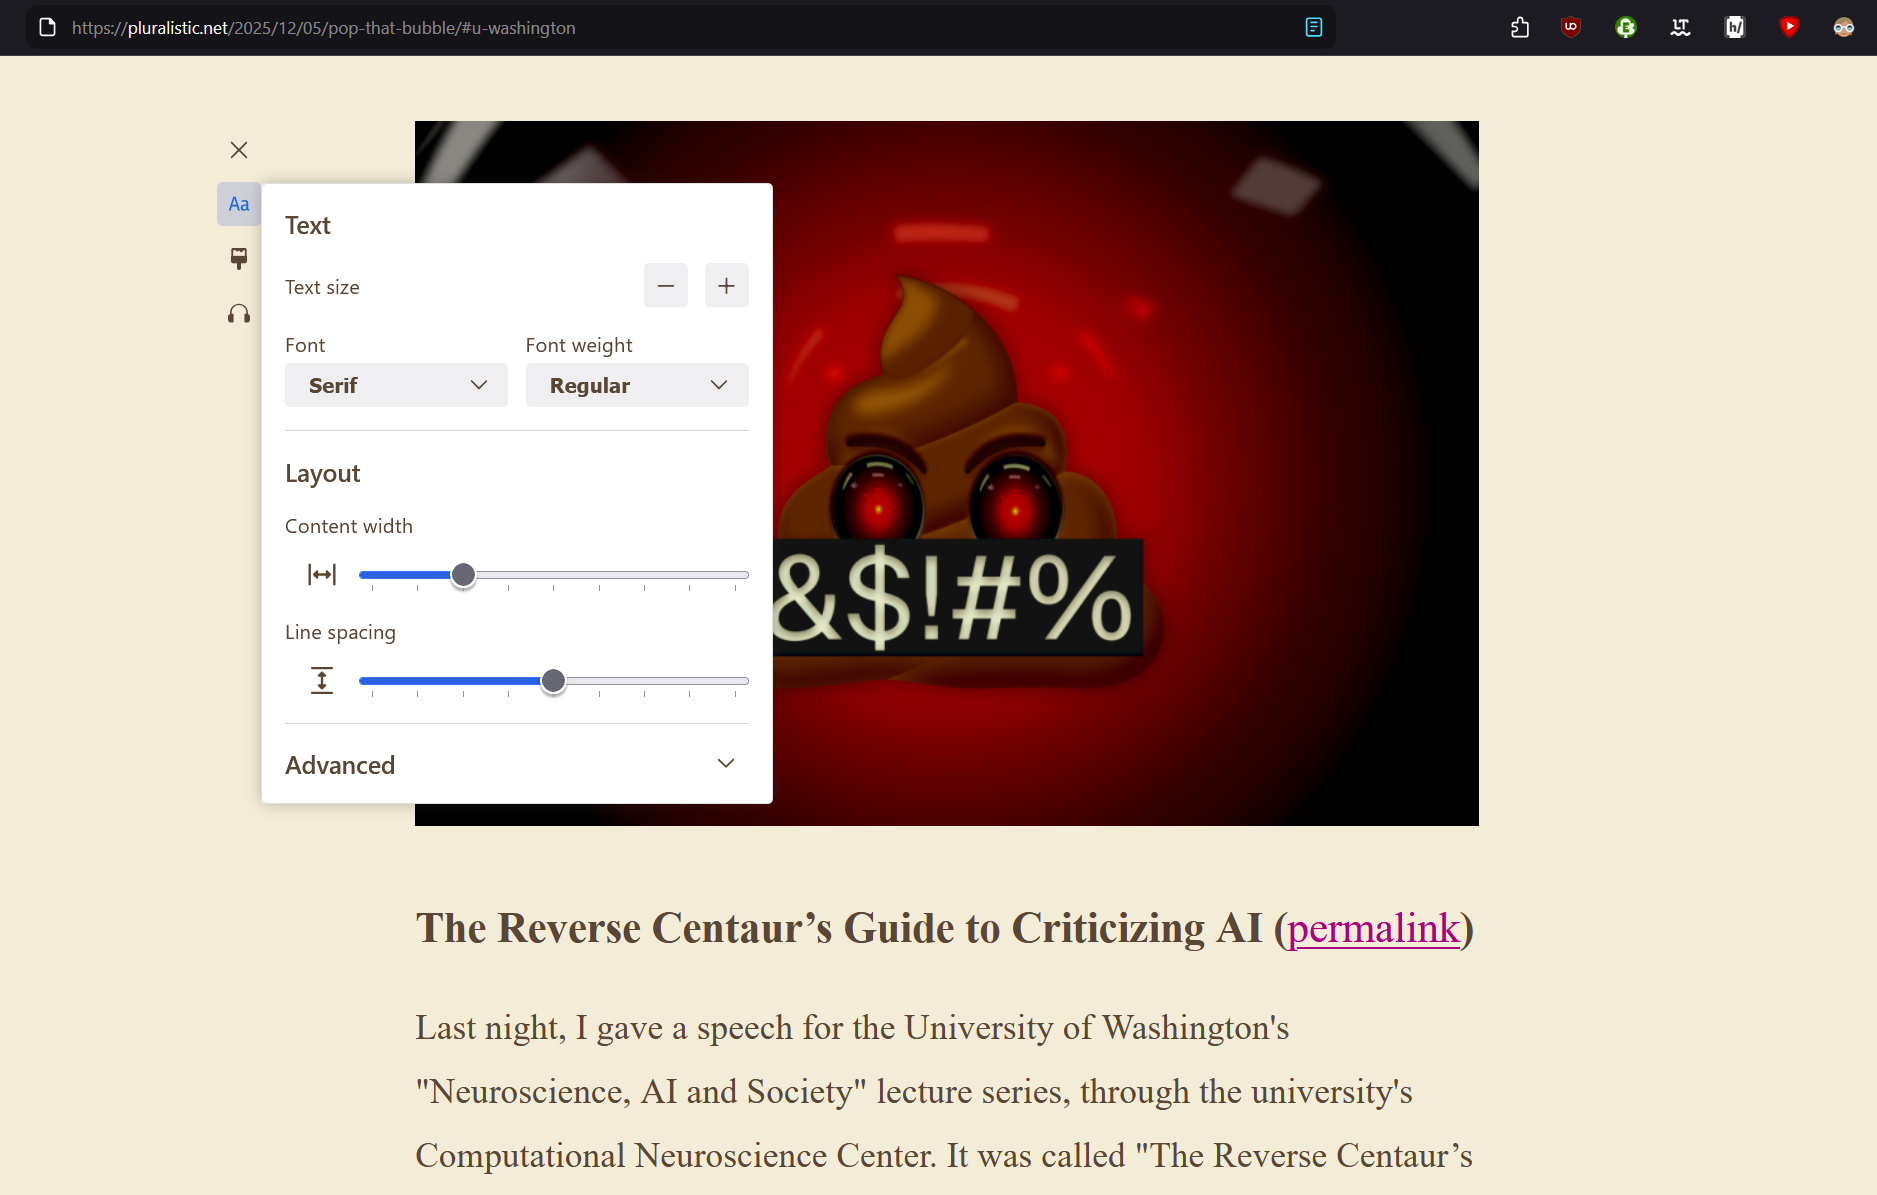Open the Font dropdown showing Serif

(x=396, y=385)
